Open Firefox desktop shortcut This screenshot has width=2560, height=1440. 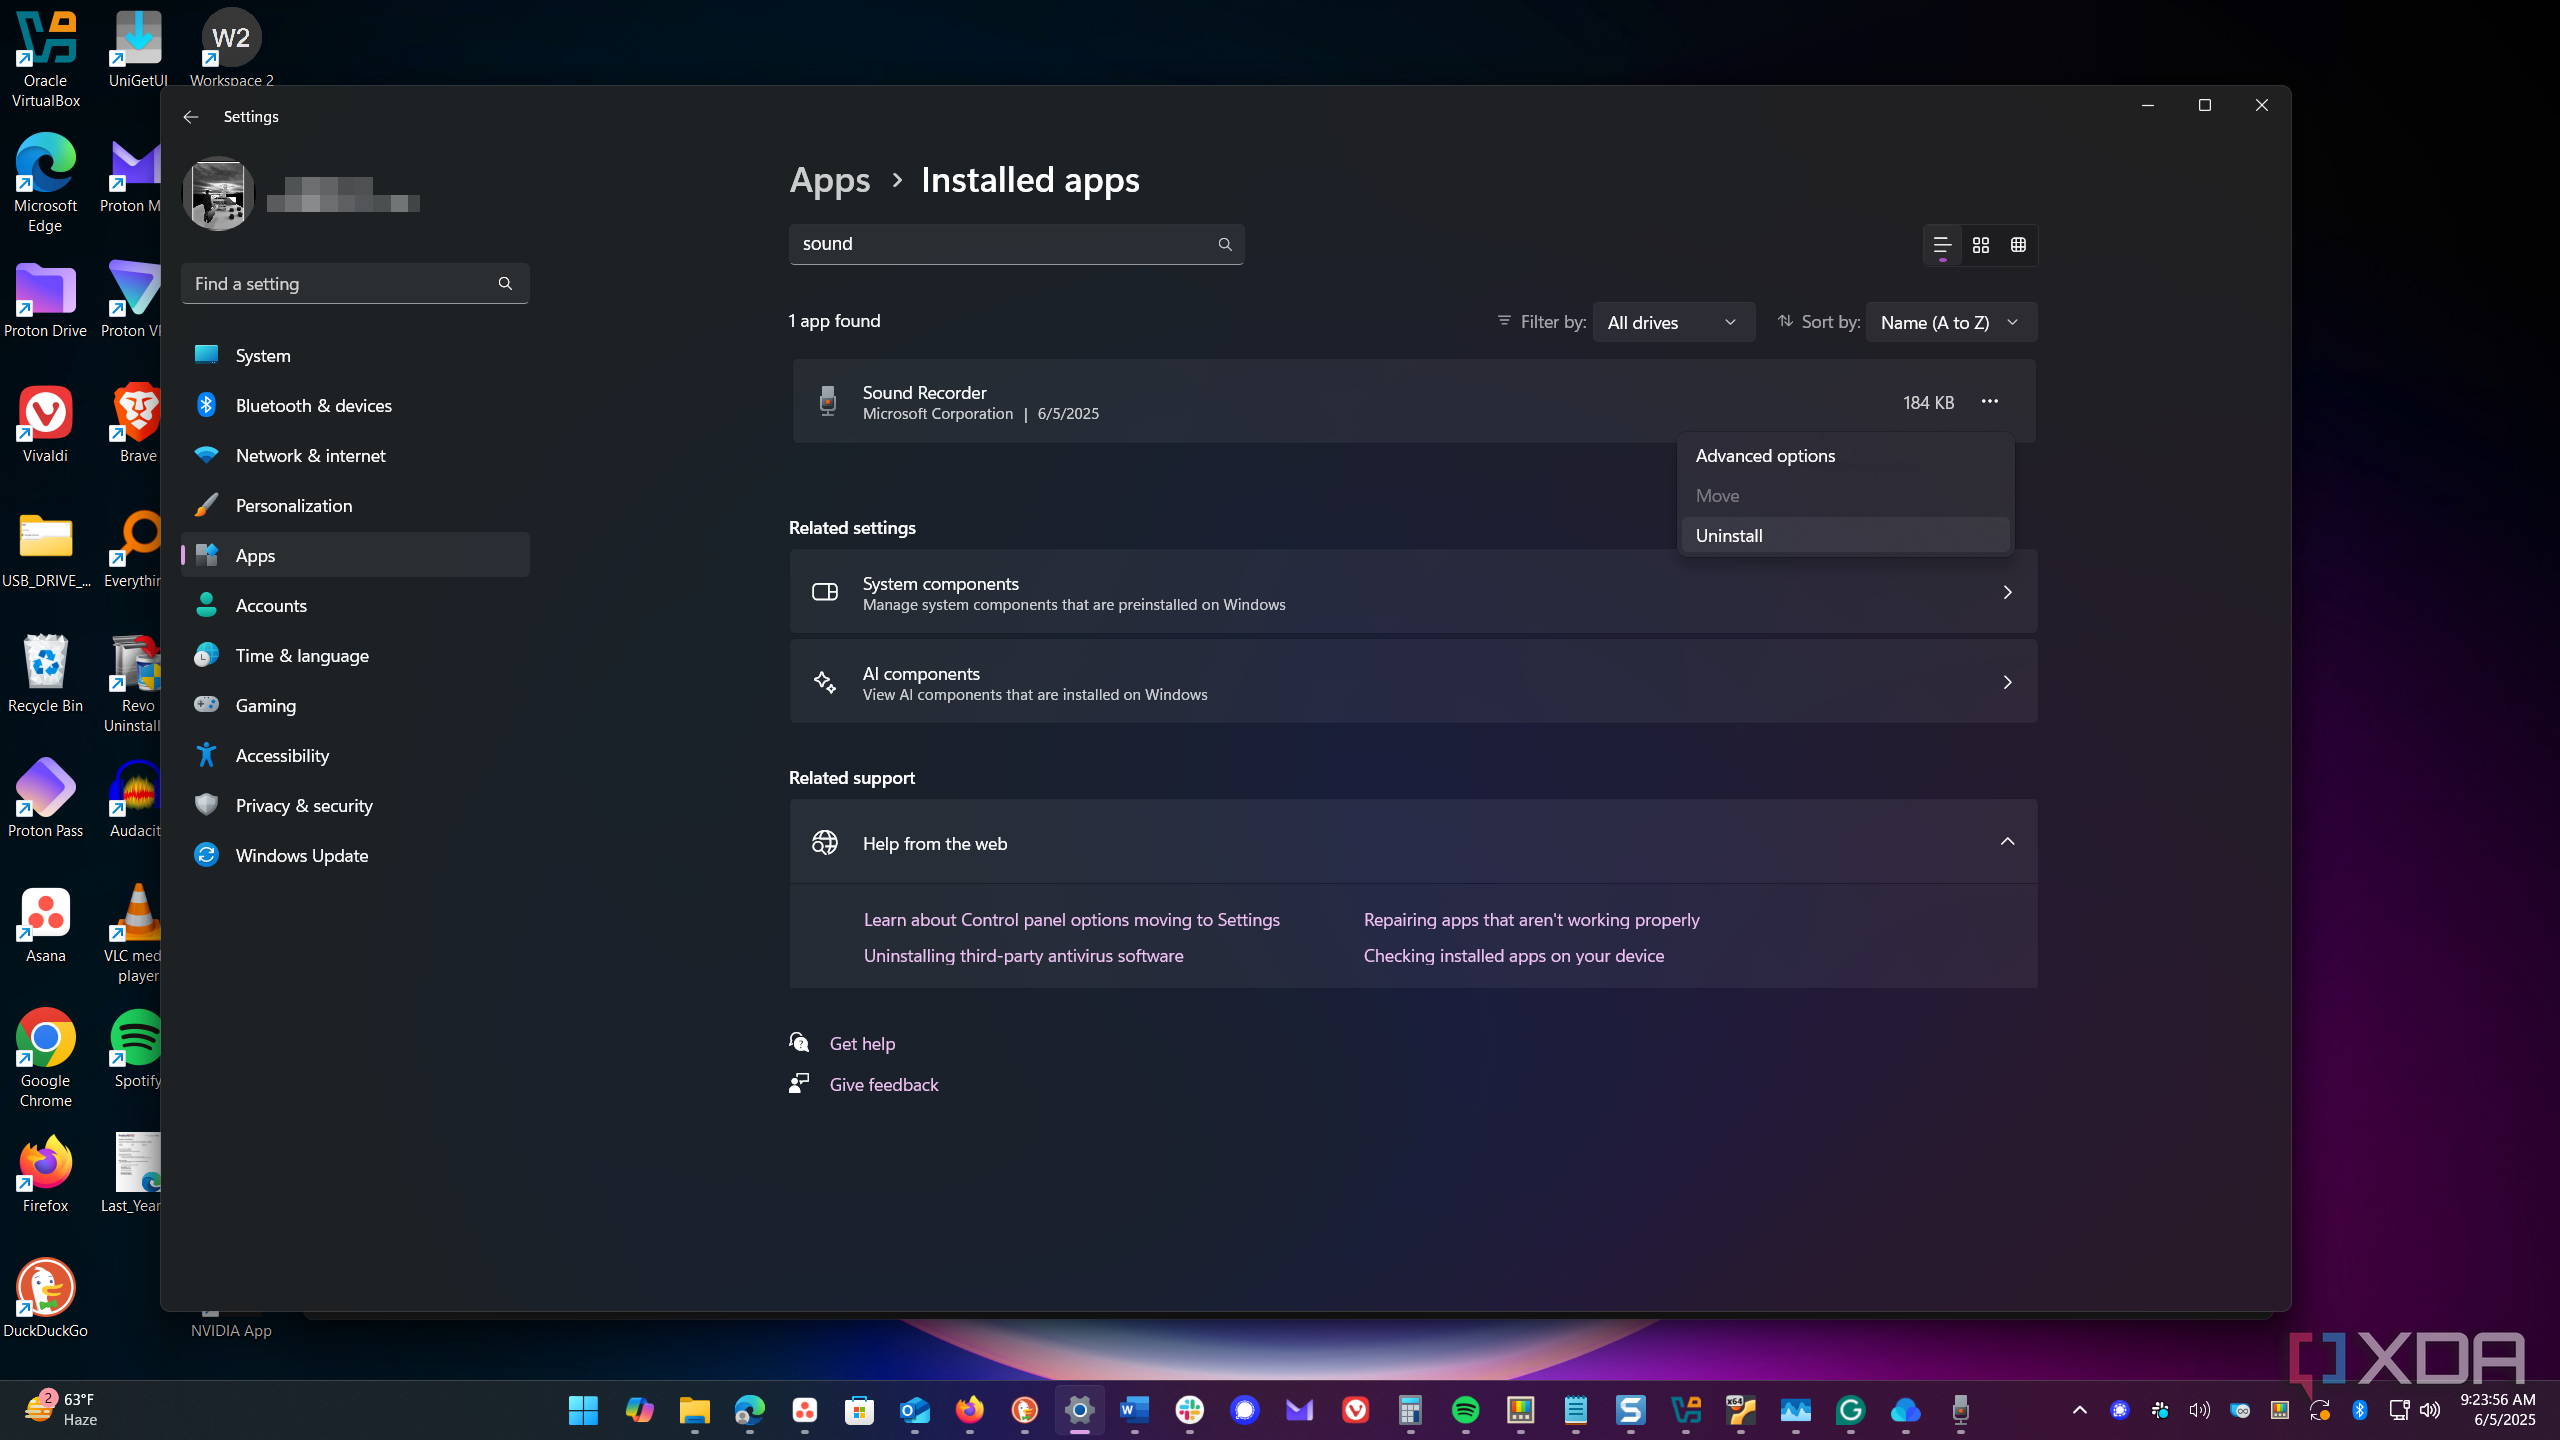tap(45, 1174)
